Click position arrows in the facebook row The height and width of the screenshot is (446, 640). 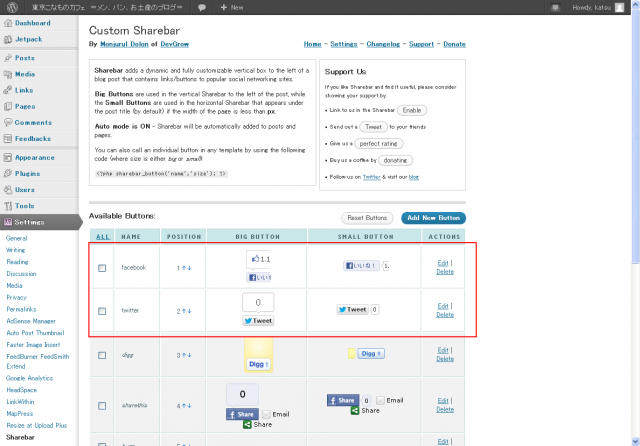[x=187, y=268]
